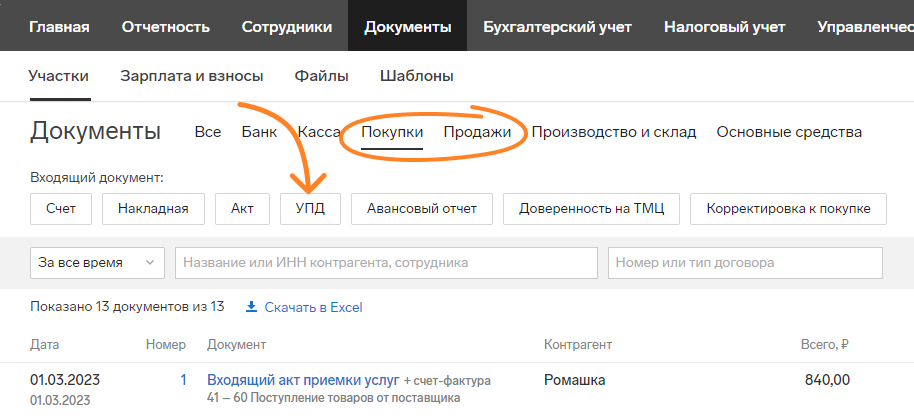The image size is (914, 420).
Task: Click the Ромашка contractor name
Action: [575, 380]
